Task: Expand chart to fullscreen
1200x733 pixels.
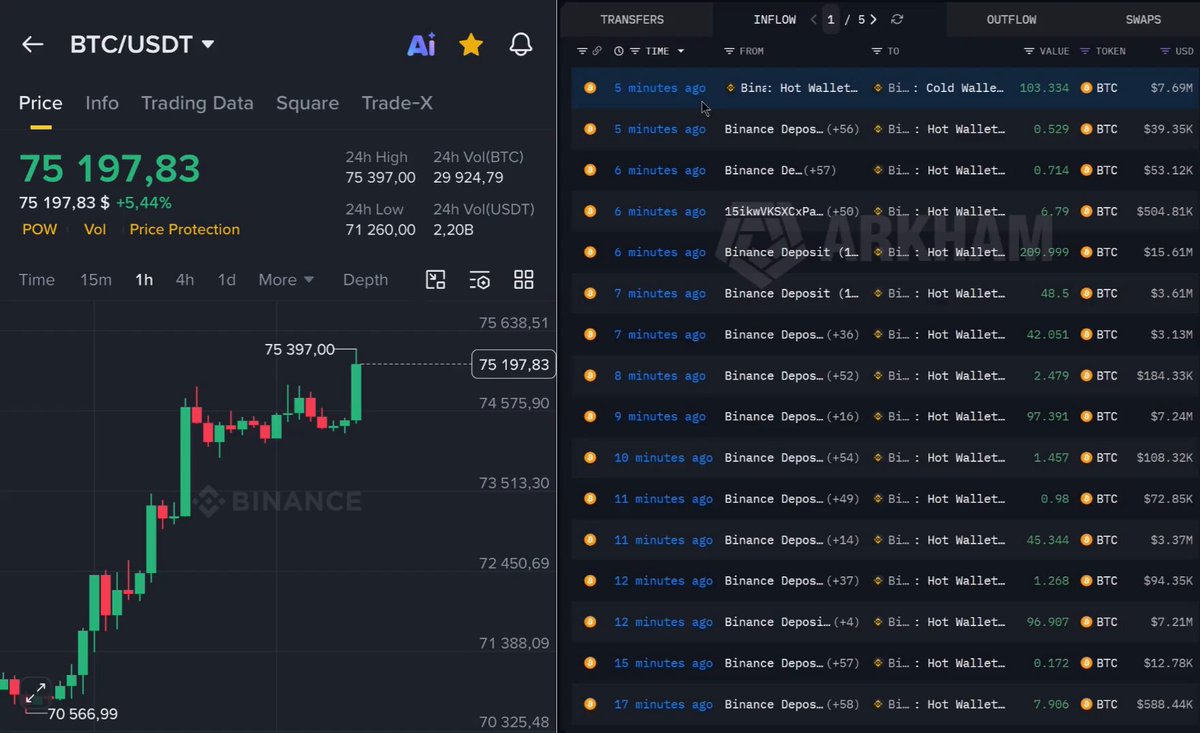Action: [x=36, y=690]
